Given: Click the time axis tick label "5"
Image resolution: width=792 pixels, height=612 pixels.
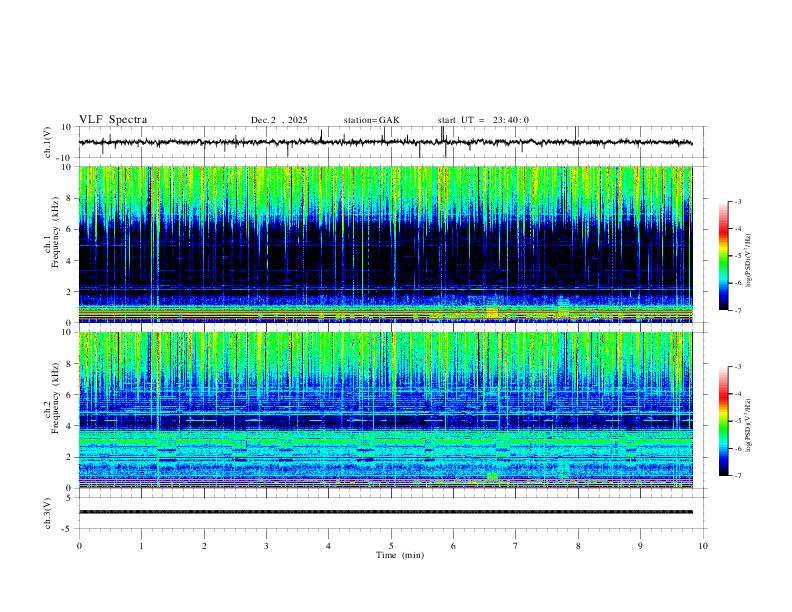Looking at the screenshot, I should [391, 546].
